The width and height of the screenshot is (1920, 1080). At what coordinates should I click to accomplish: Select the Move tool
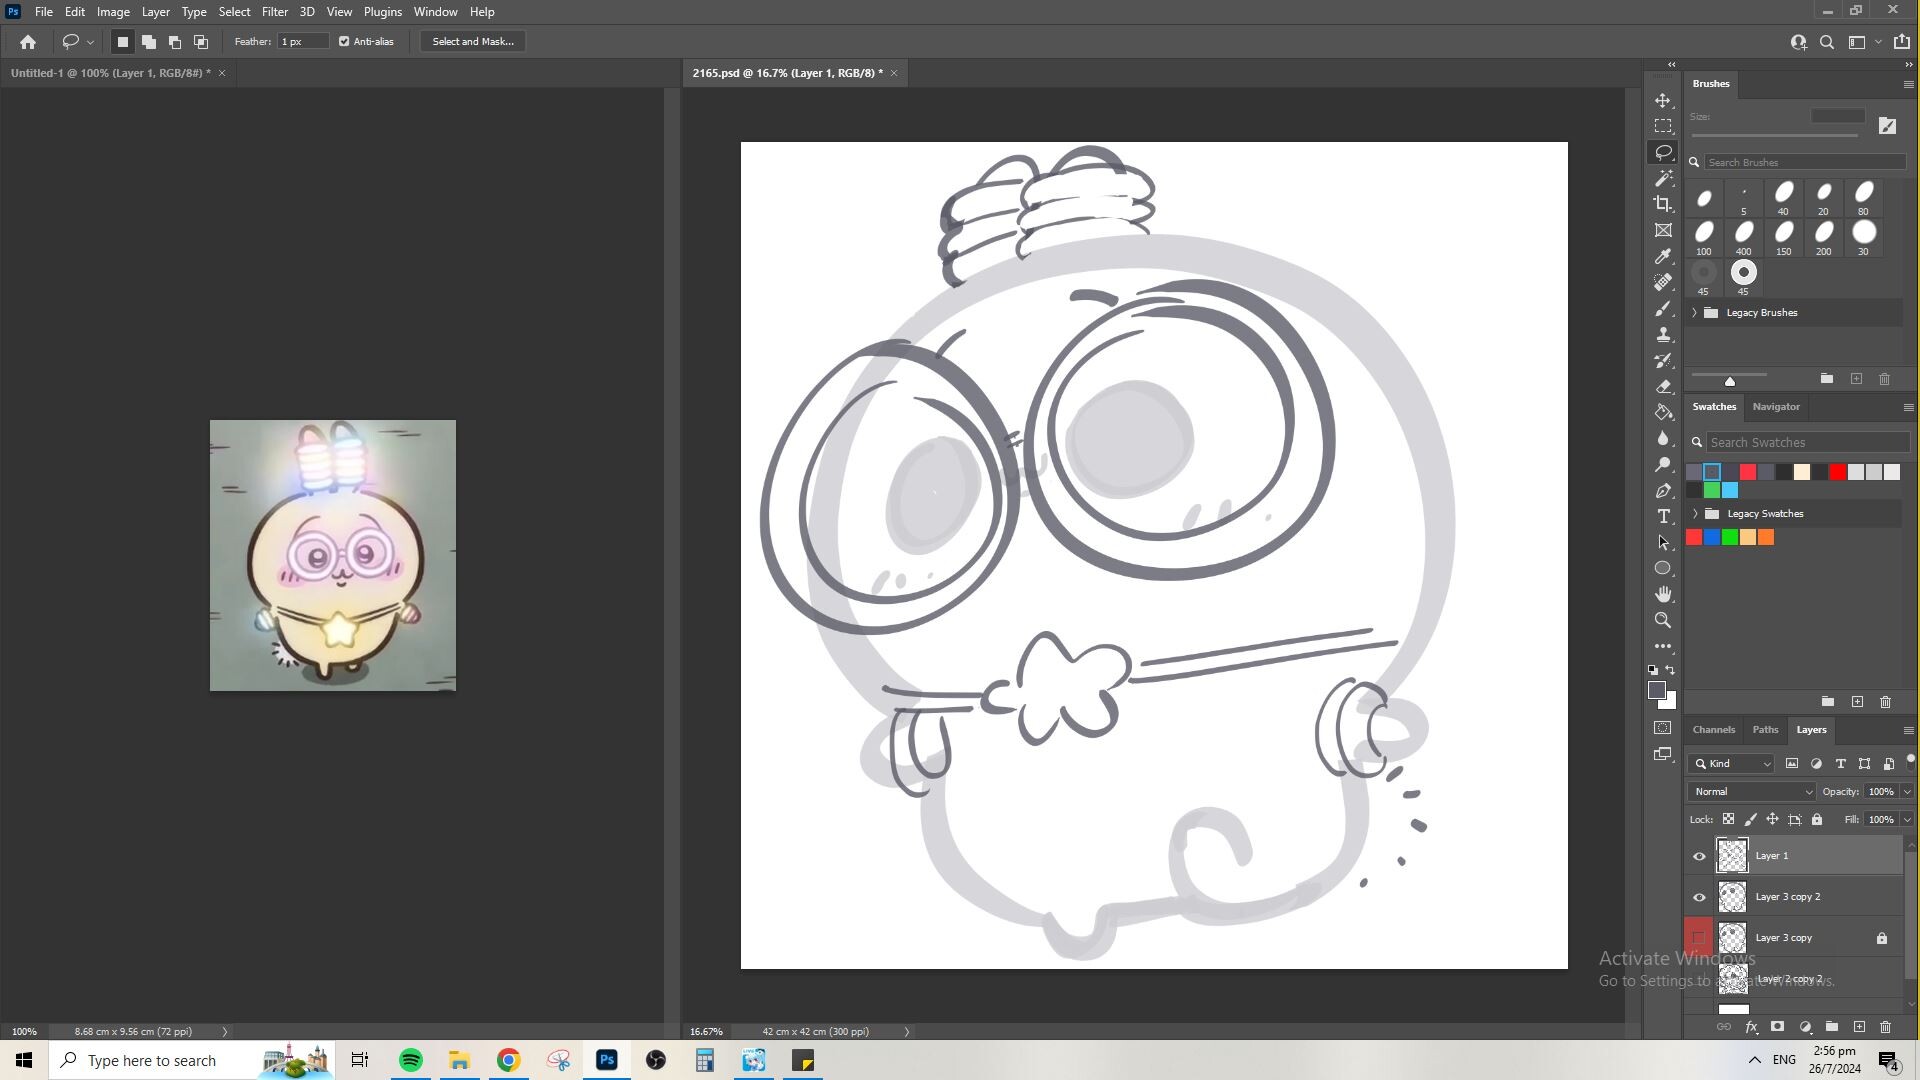(1663, 101)
